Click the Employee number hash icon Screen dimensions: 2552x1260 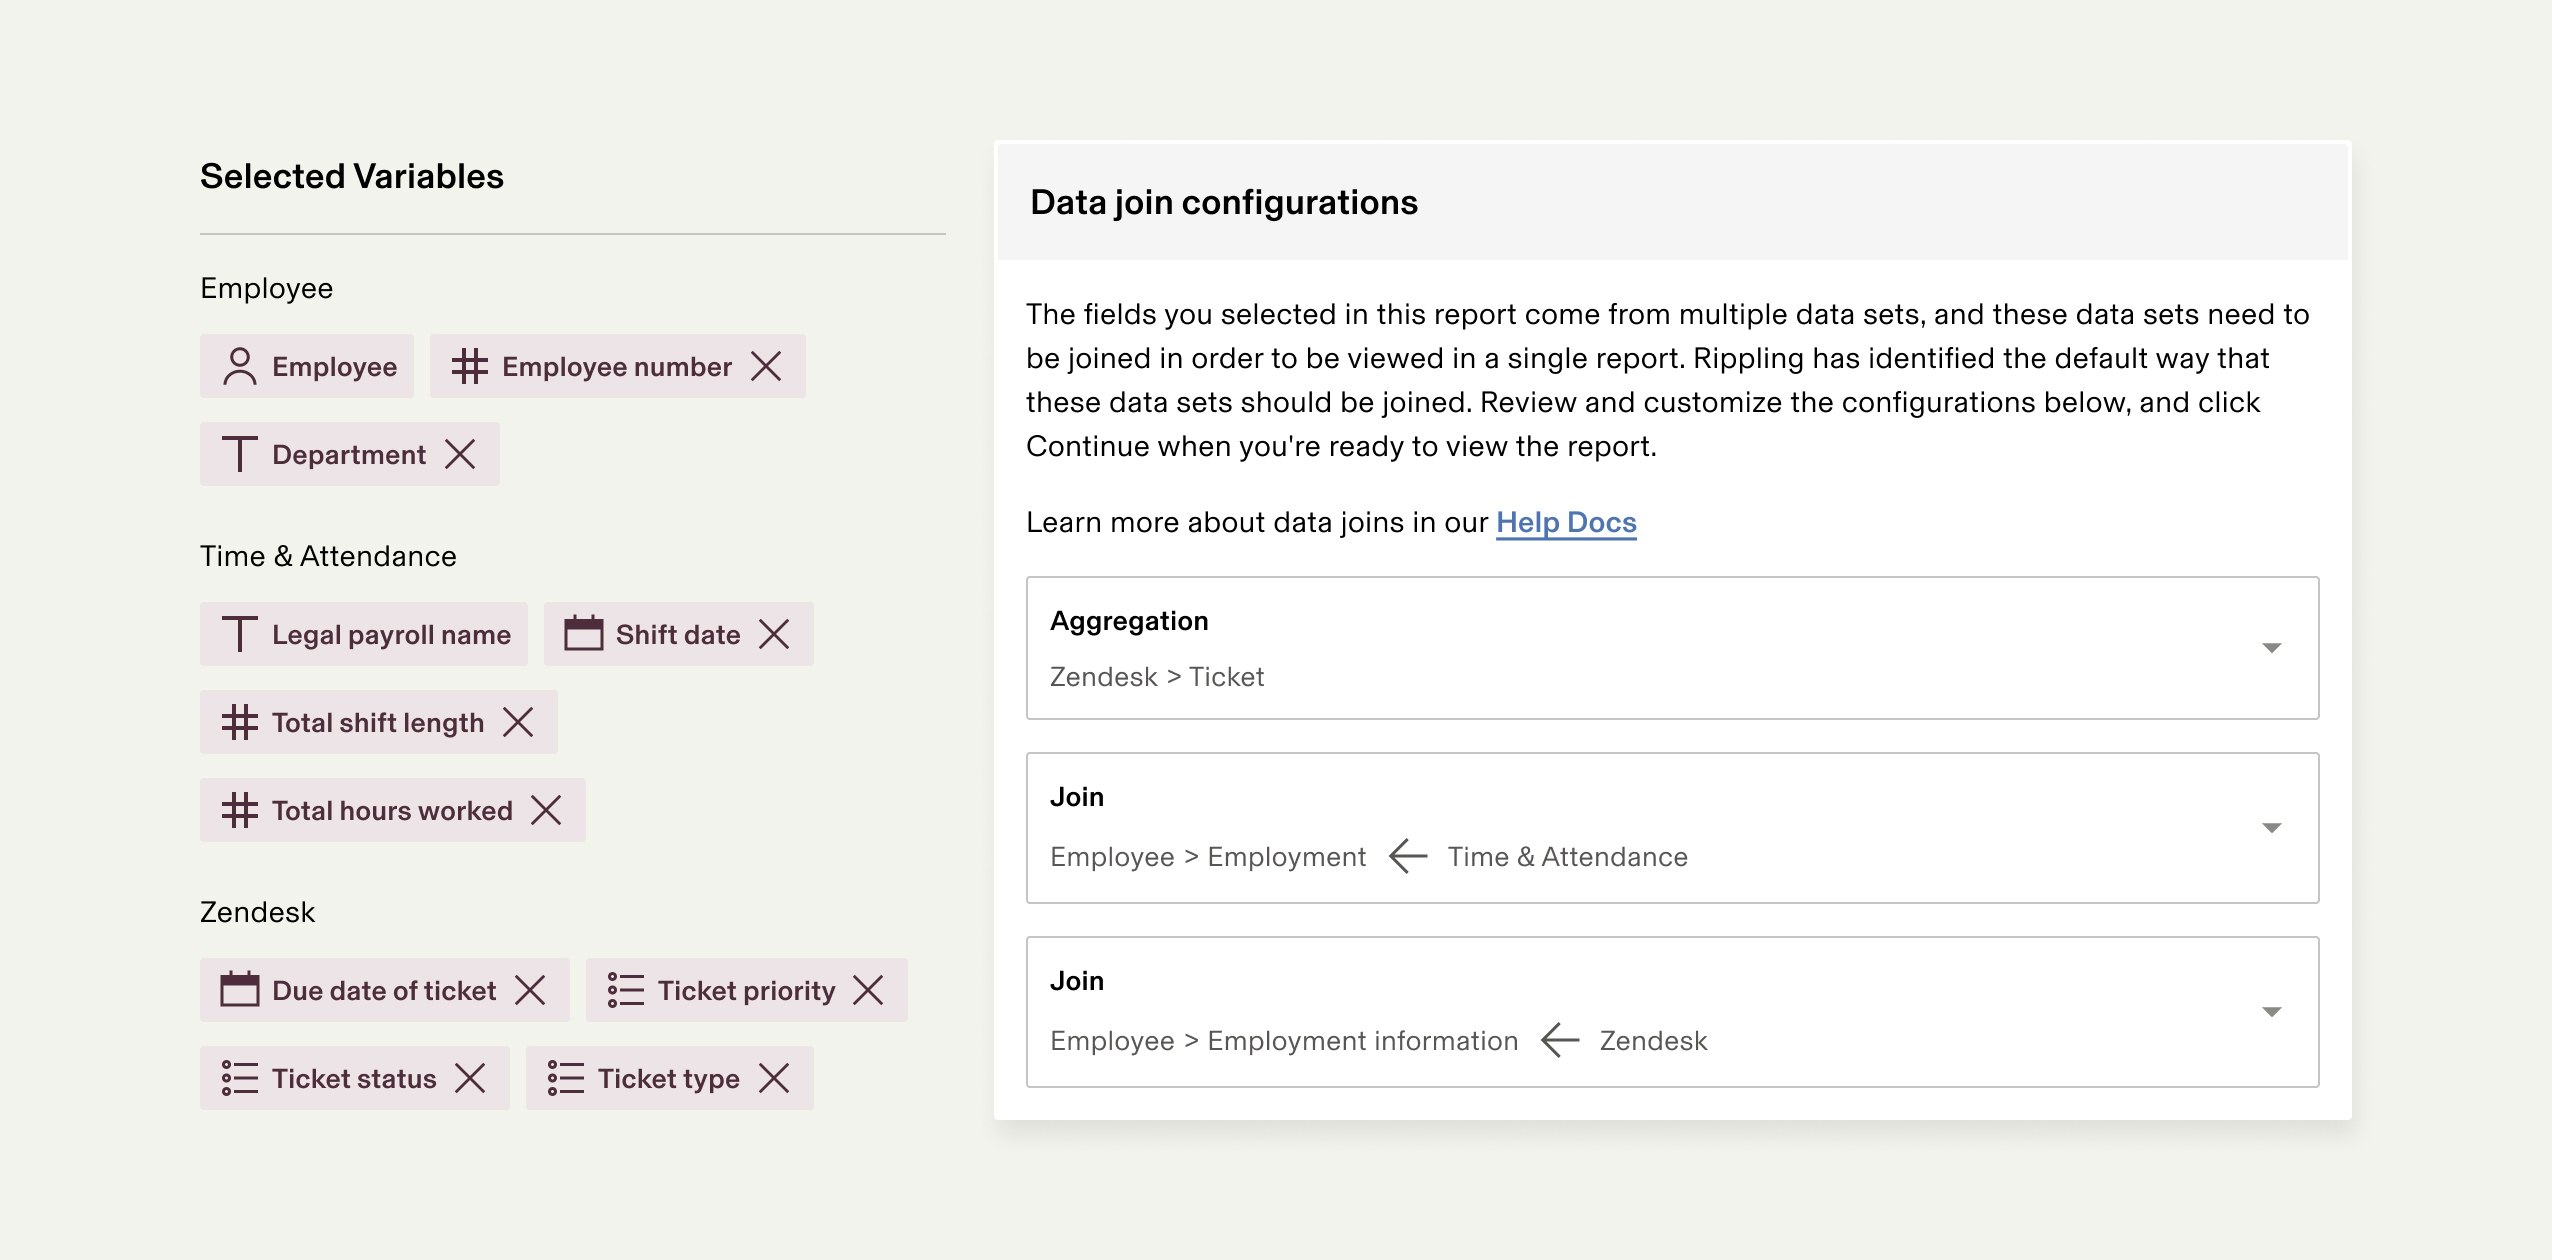(469, 366)
